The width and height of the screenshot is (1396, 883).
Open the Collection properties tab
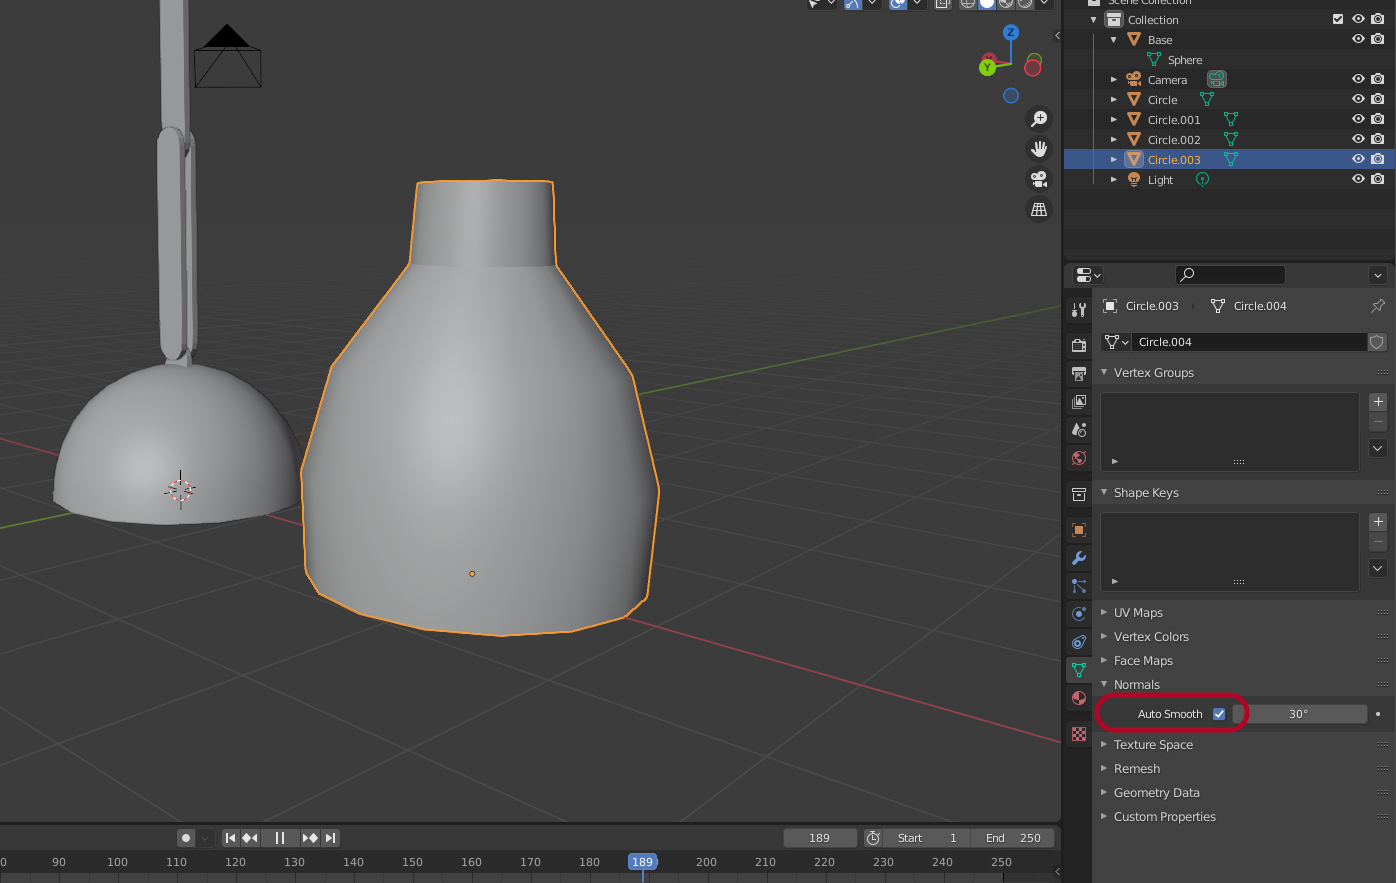pyautogui.click(x=1079, y=494)
